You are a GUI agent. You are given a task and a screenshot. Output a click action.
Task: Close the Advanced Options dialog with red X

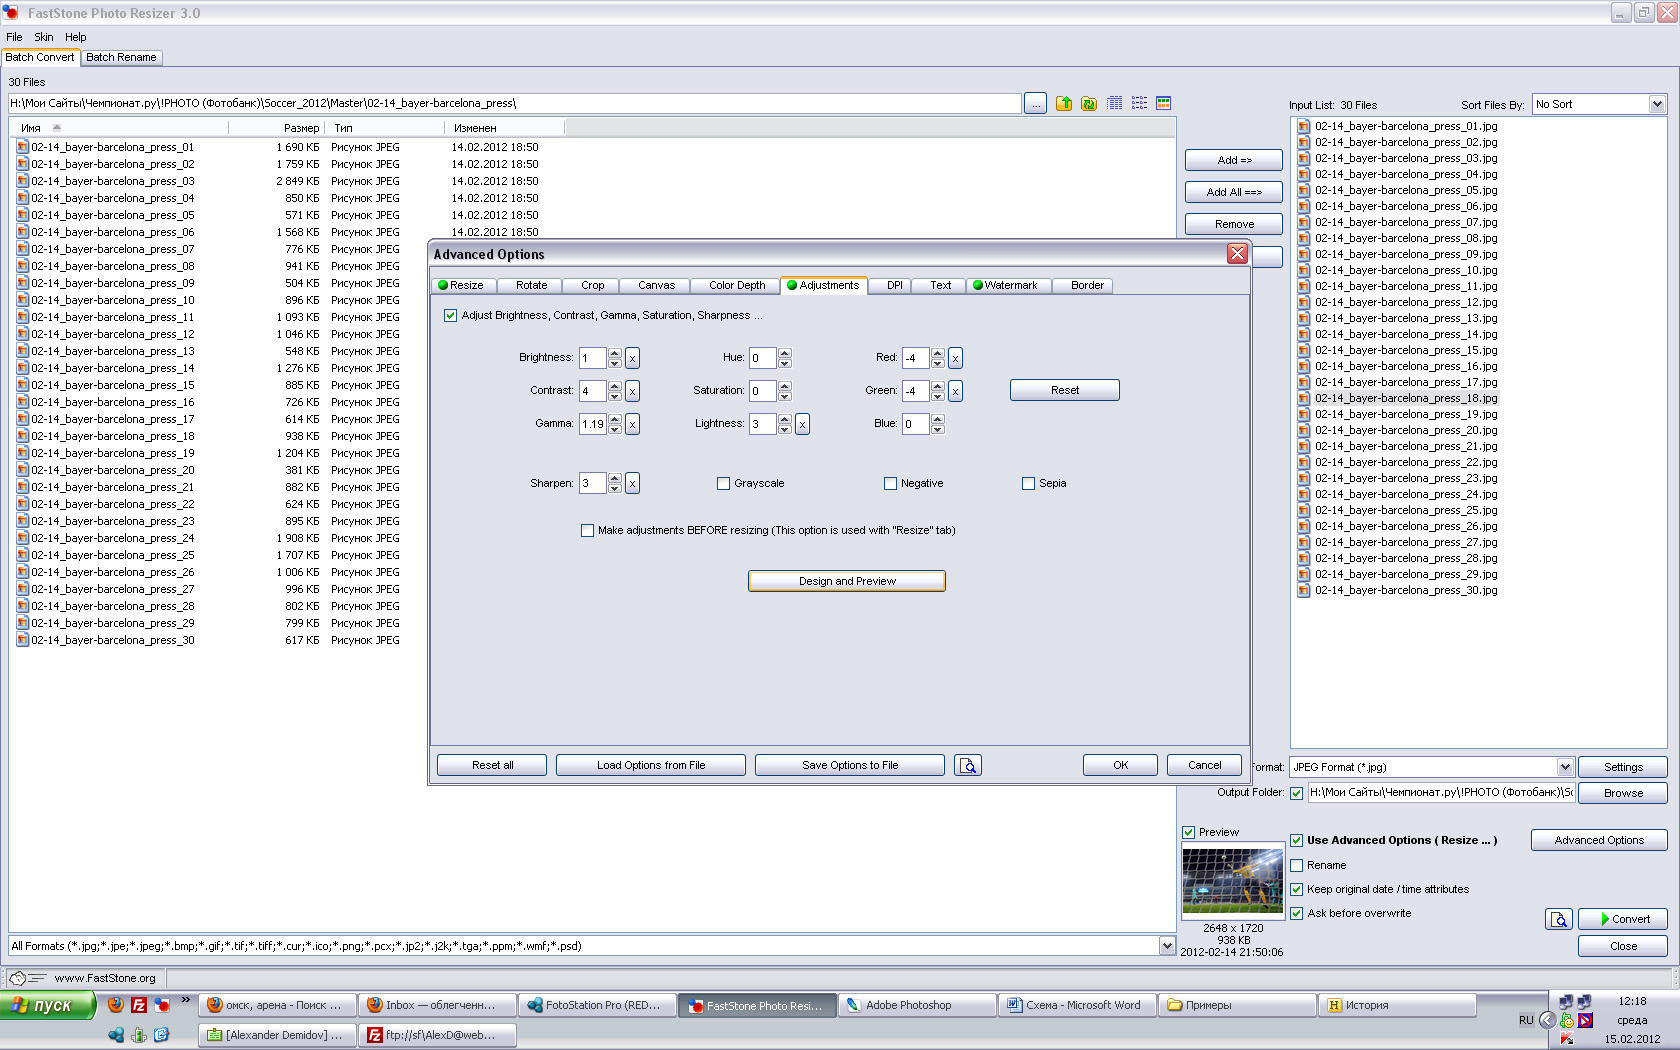pos(1237,254)
